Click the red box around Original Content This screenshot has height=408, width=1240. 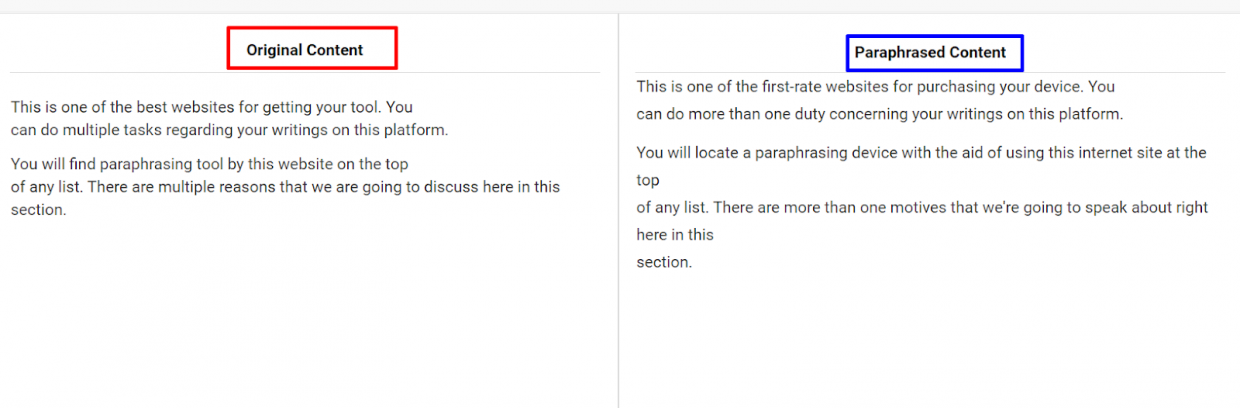312,48
